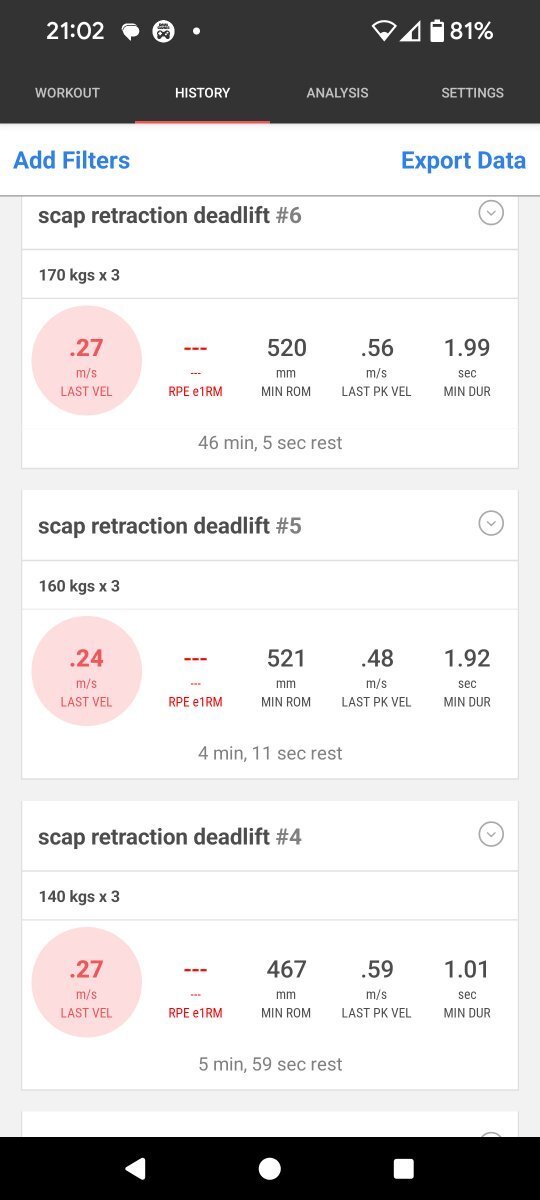Expand scap retraction deadlift #4 chevron
This screenshot has width=540, height=1200.
click(x=490, y=834)
